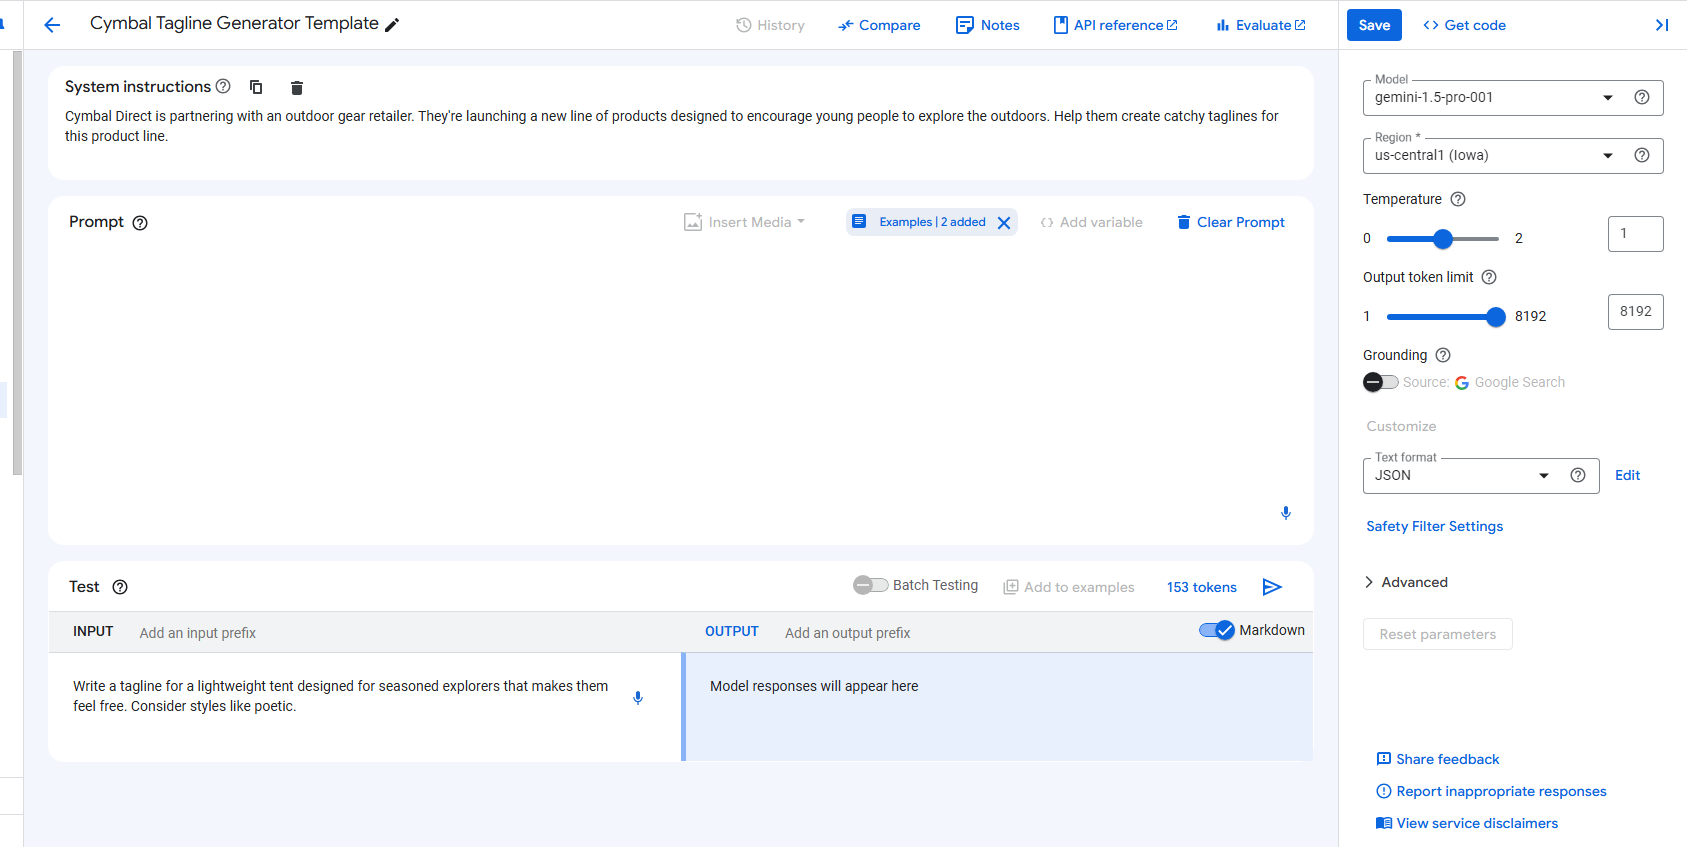Click Reset parameters
Image resolution: width=1687 pixels, height=847 pixels.
pyautogui.click(x=1437, y=634)
